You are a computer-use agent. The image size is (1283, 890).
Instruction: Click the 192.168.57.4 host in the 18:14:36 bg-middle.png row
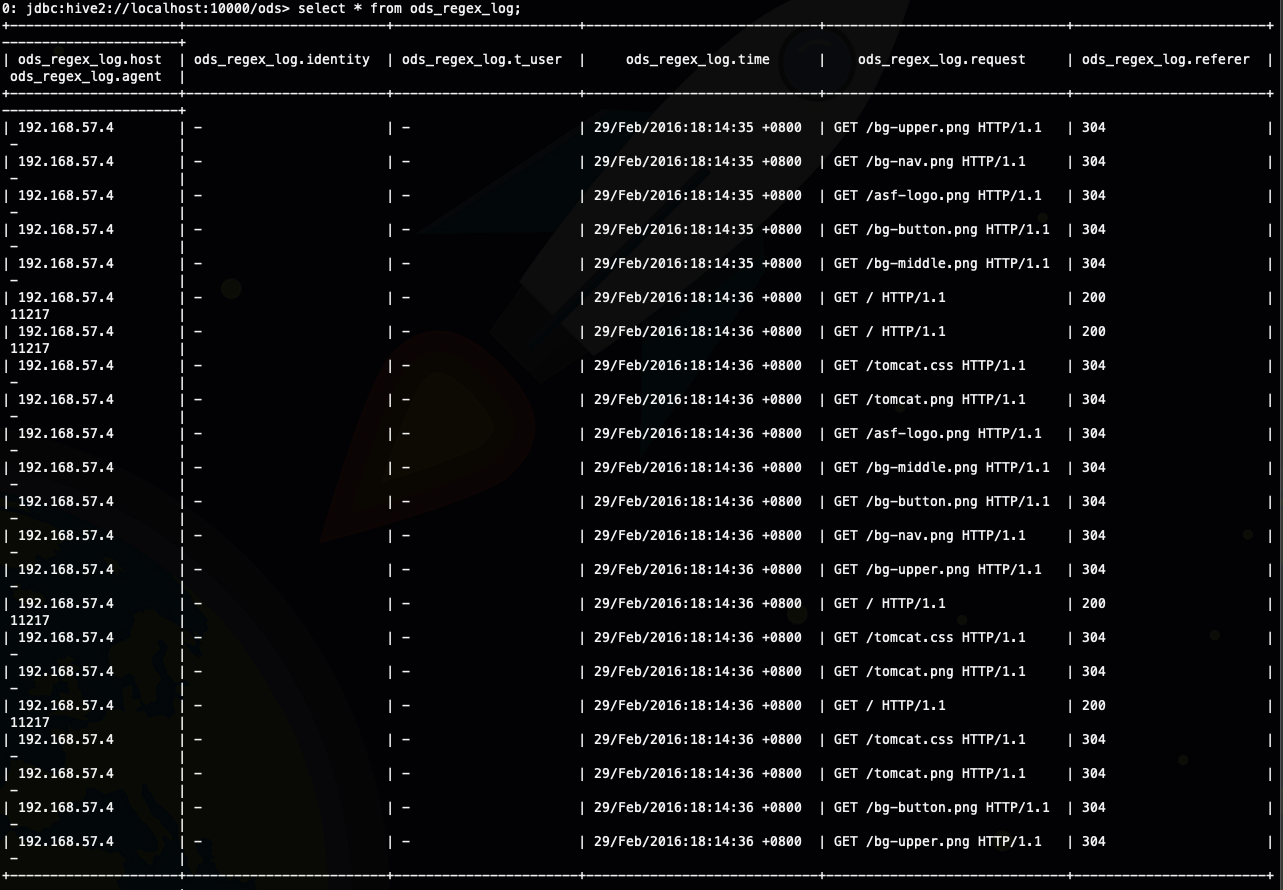[x=66, y=468]
